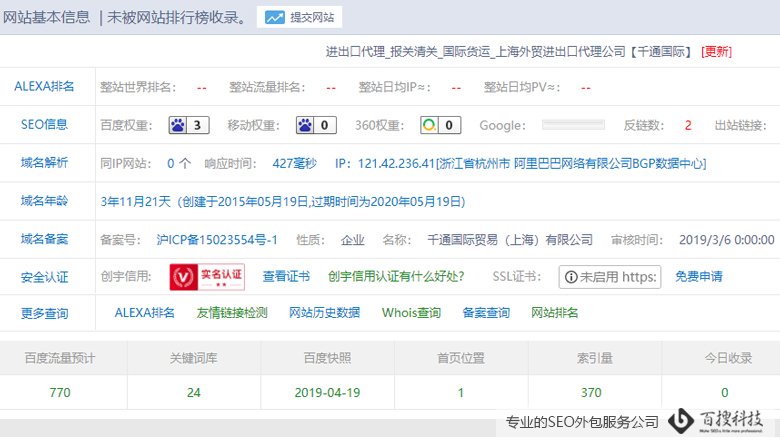
Task: Click the chart icon in 提交网站 button
Action: tap(275, 17)
